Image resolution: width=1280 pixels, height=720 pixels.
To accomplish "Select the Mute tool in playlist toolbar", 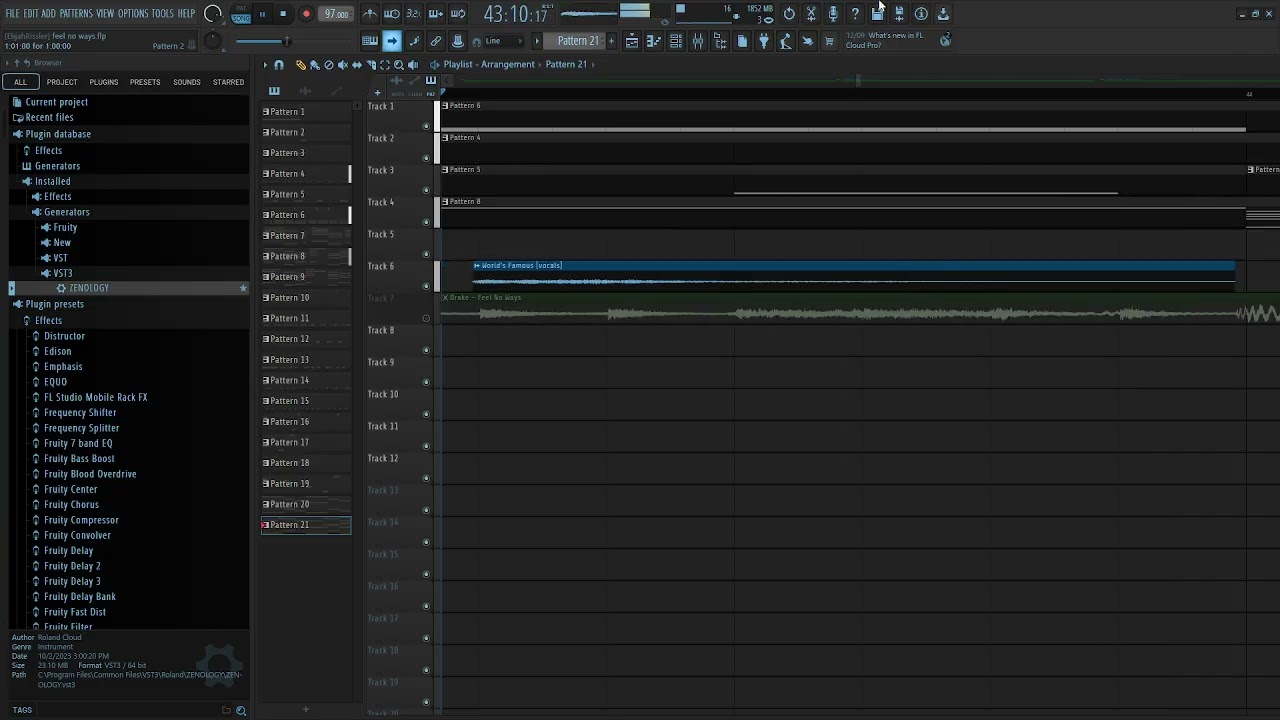I will pos(342,65).
